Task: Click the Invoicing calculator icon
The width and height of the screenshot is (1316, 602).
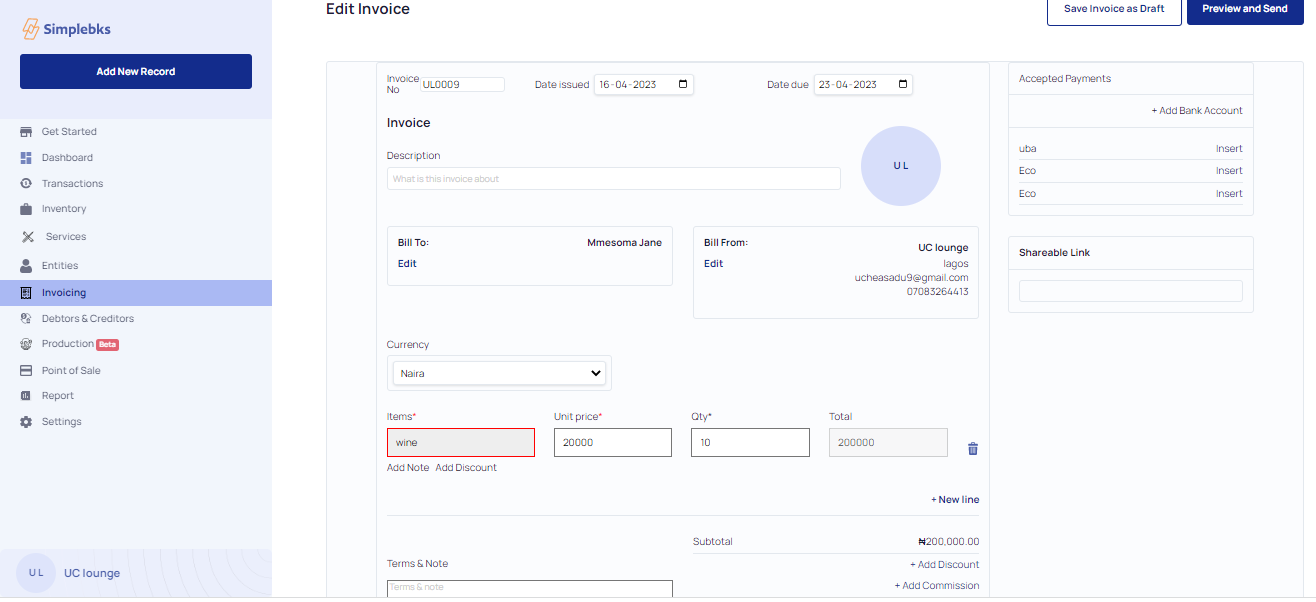Action: 27,293
